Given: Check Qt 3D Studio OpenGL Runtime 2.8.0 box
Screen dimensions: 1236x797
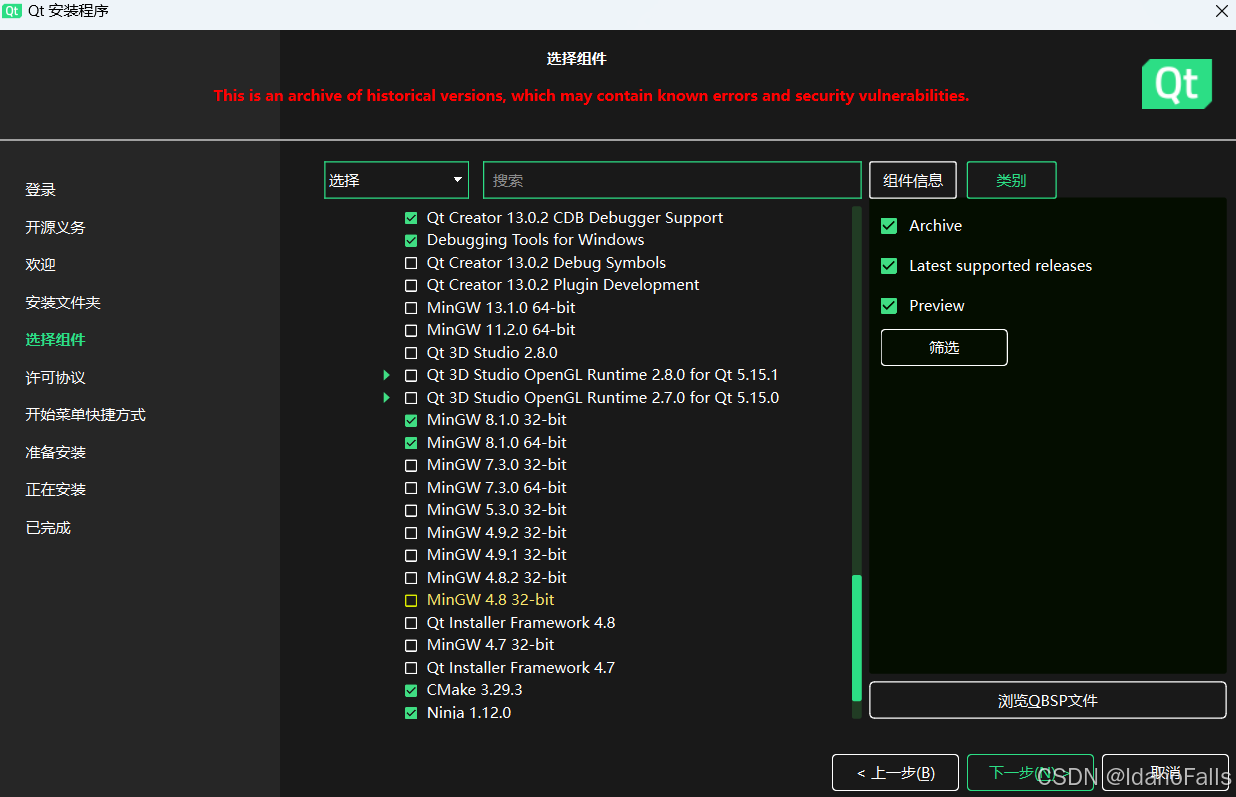Looking at the screenshot, I should click(411, 375).
